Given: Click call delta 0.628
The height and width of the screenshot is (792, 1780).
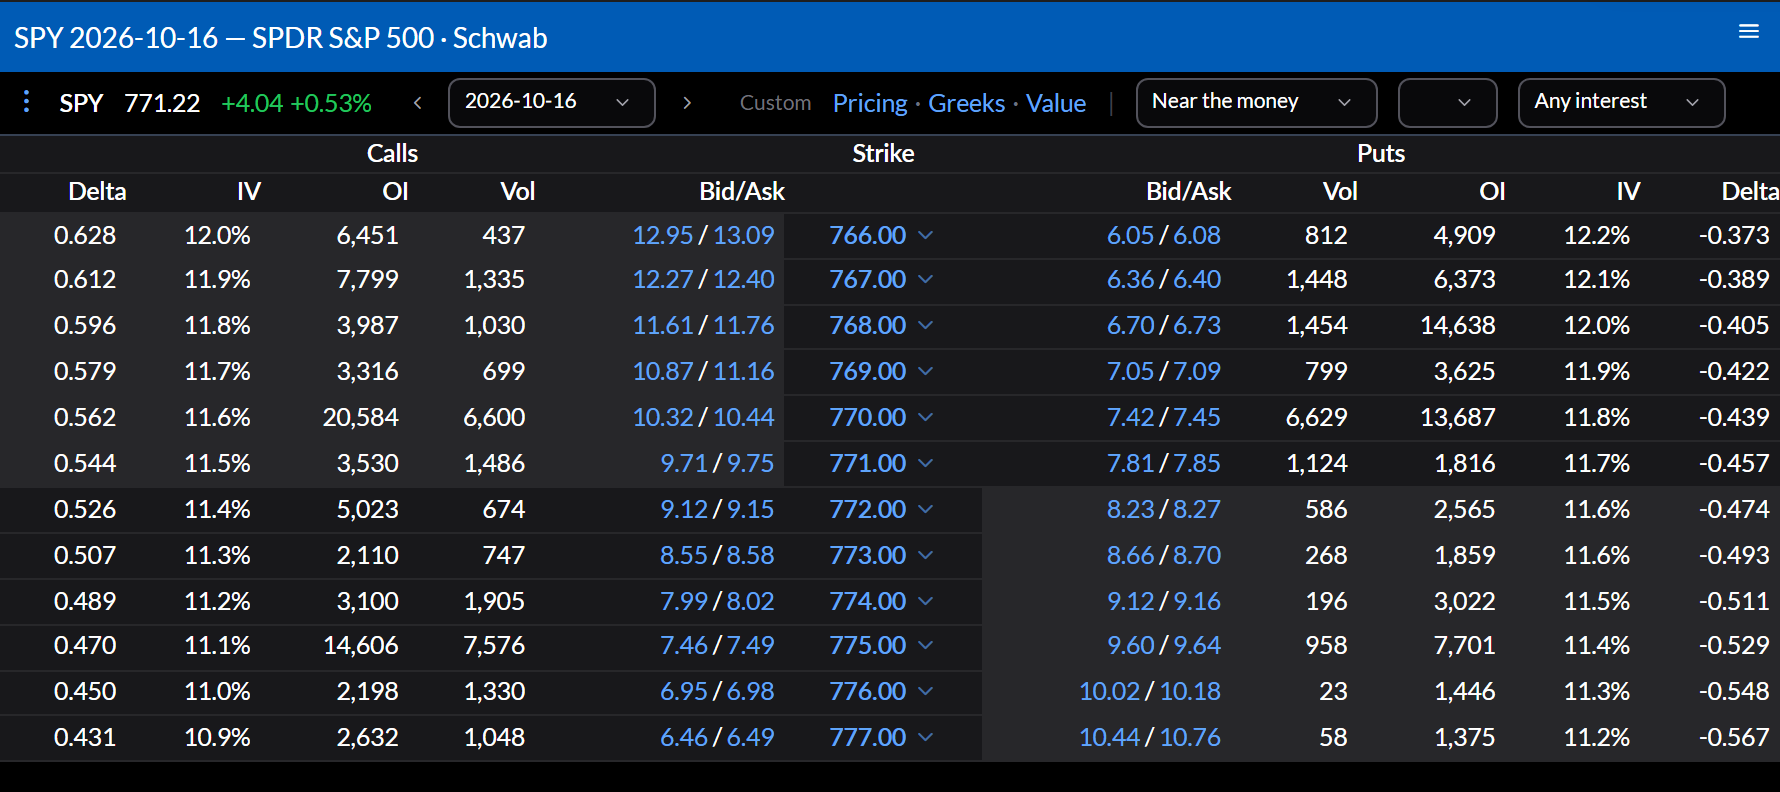Looking at the screenshot, I should point(85,235).
